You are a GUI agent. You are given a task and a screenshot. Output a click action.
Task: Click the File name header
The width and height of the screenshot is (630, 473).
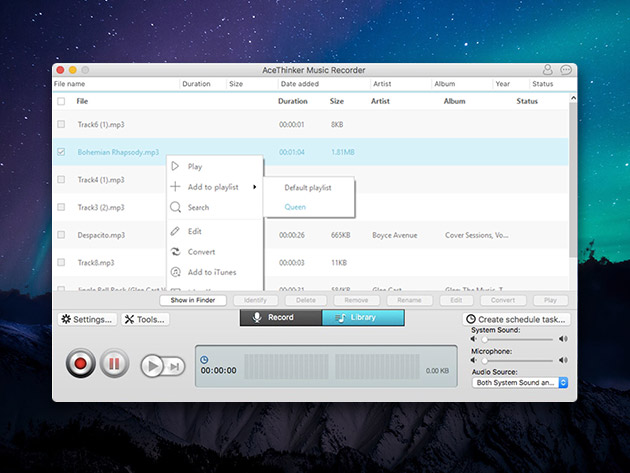pyautogui.click(x=70, y=84)
